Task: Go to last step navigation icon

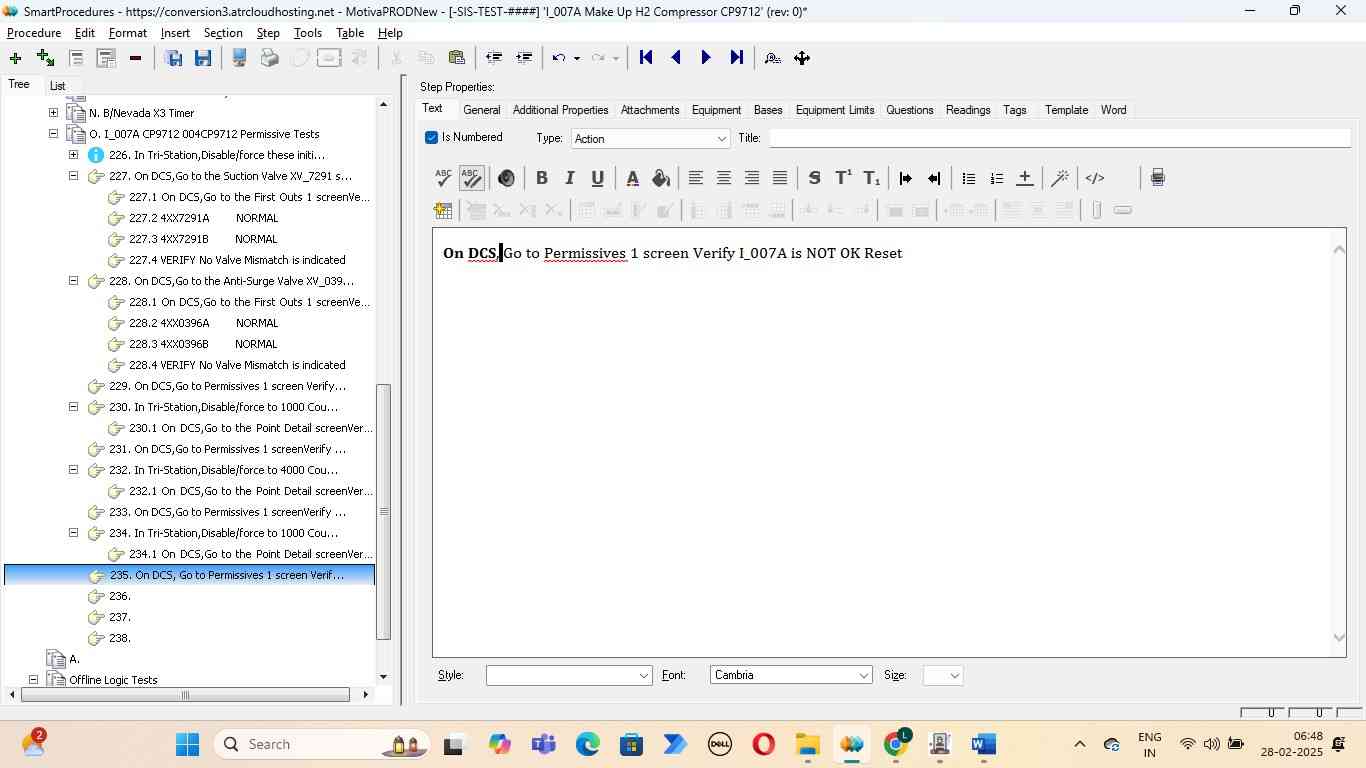Action: click(x=737, y=58)
